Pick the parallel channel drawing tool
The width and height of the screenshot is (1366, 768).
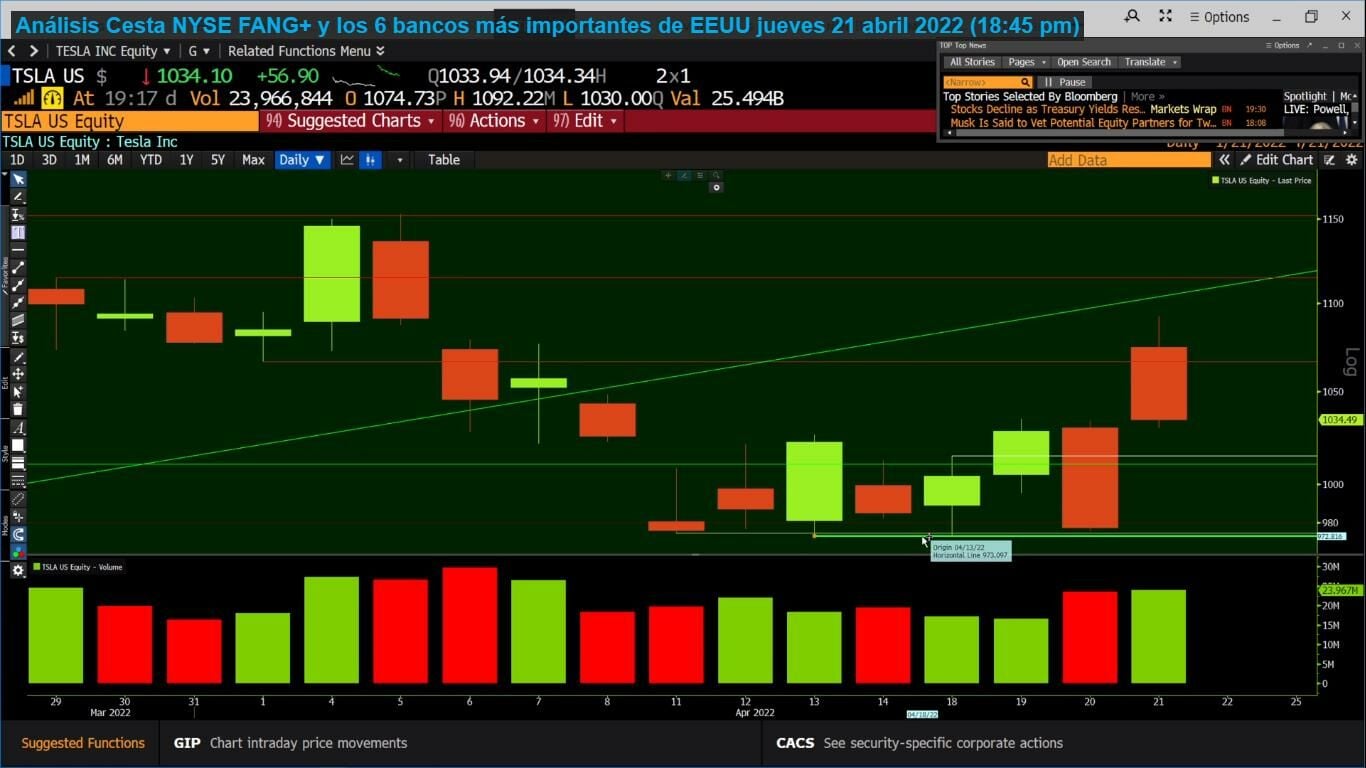click(x=18, y=320)
